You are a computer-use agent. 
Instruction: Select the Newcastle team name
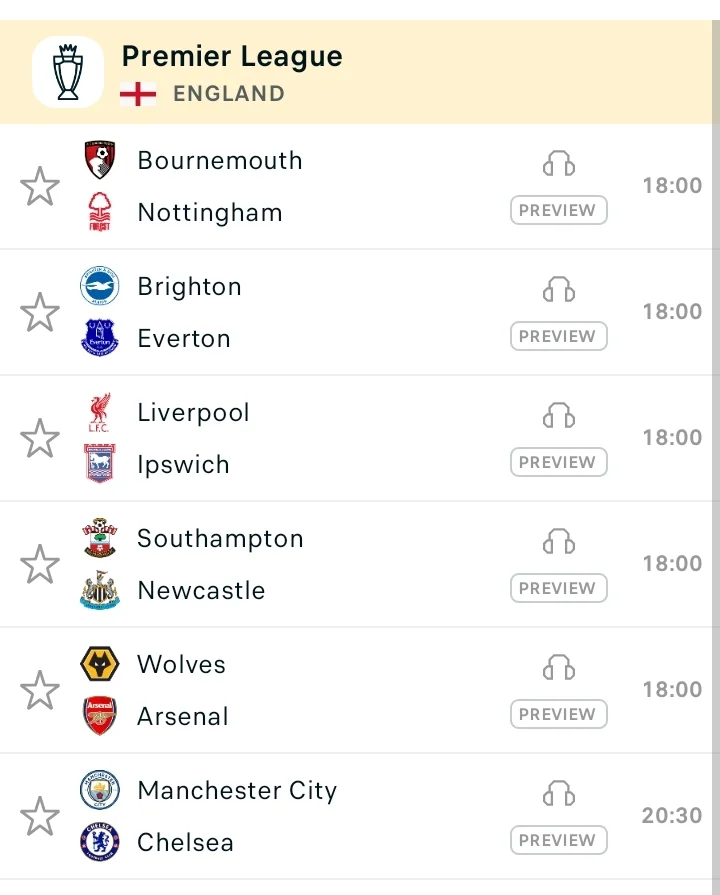(x=202, y=590)
